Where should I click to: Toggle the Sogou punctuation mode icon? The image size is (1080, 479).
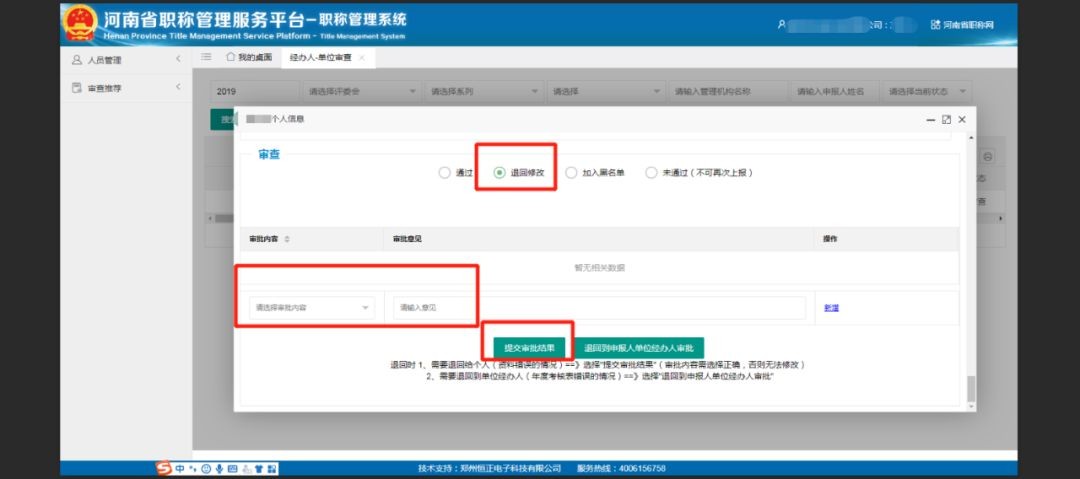click(x=193, y=469)
